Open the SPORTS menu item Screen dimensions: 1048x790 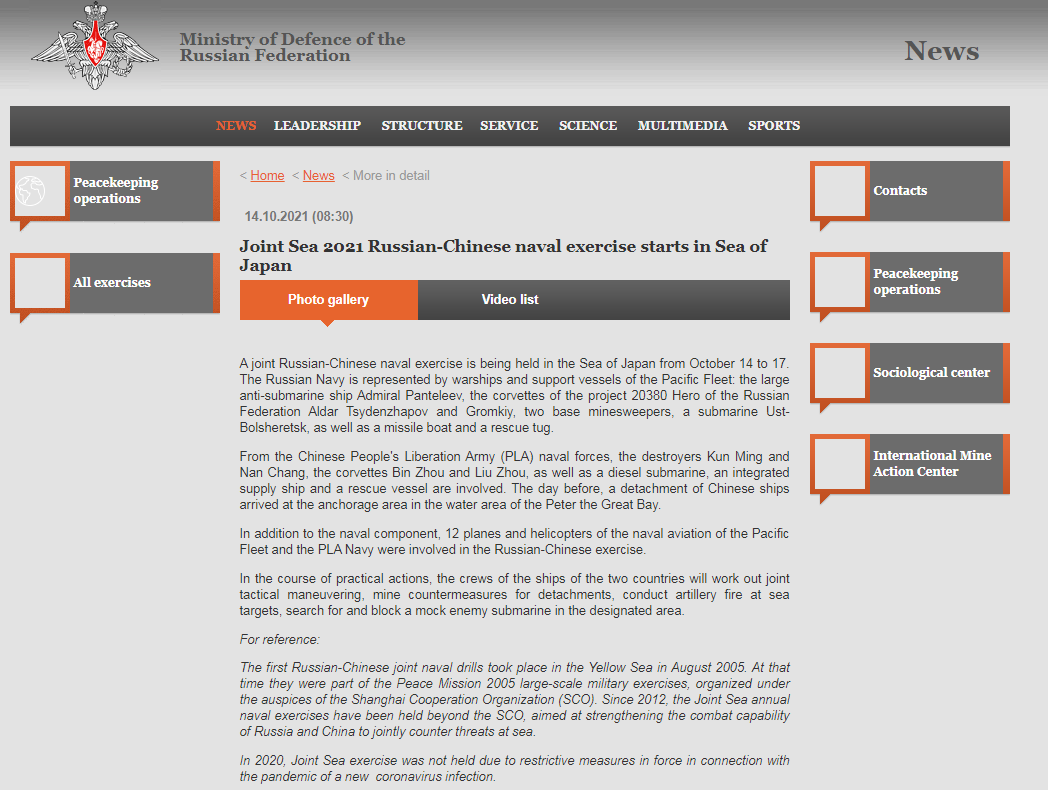tap(774, 126)
